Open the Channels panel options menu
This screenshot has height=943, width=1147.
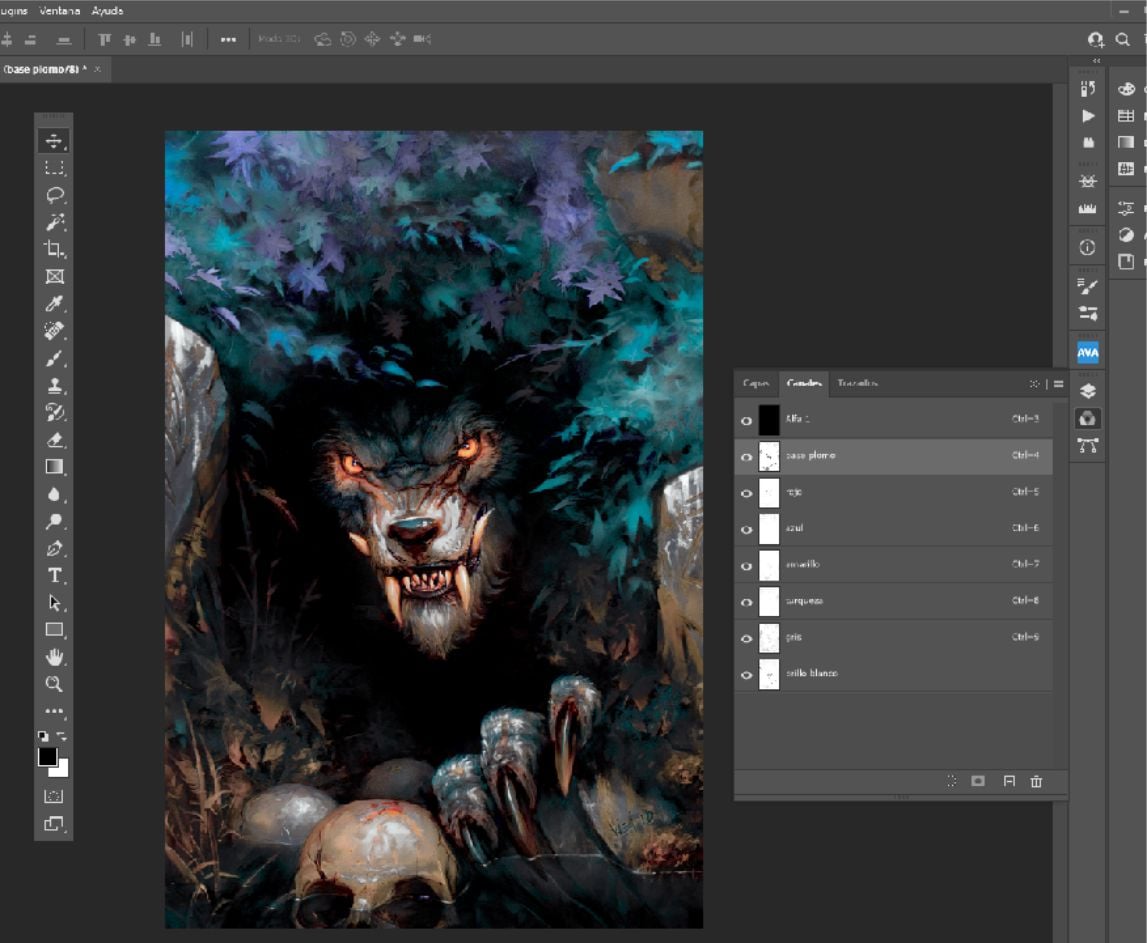click(1058, 384)
